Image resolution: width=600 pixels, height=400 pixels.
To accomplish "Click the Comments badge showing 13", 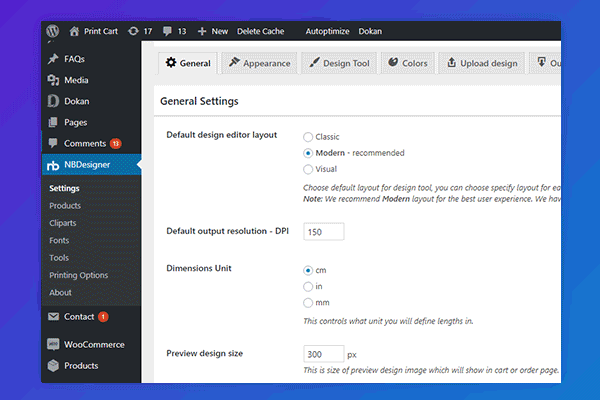I will (x=116, y=144).
